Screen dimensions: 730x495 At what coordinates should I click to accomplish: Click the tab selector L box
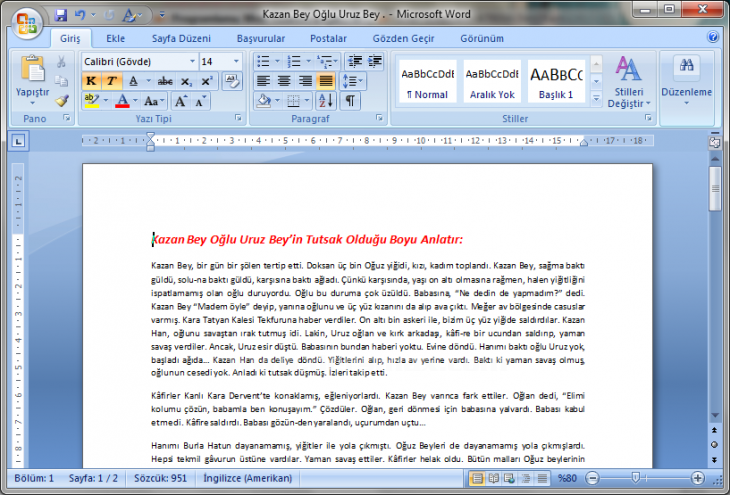pos(18,141)
